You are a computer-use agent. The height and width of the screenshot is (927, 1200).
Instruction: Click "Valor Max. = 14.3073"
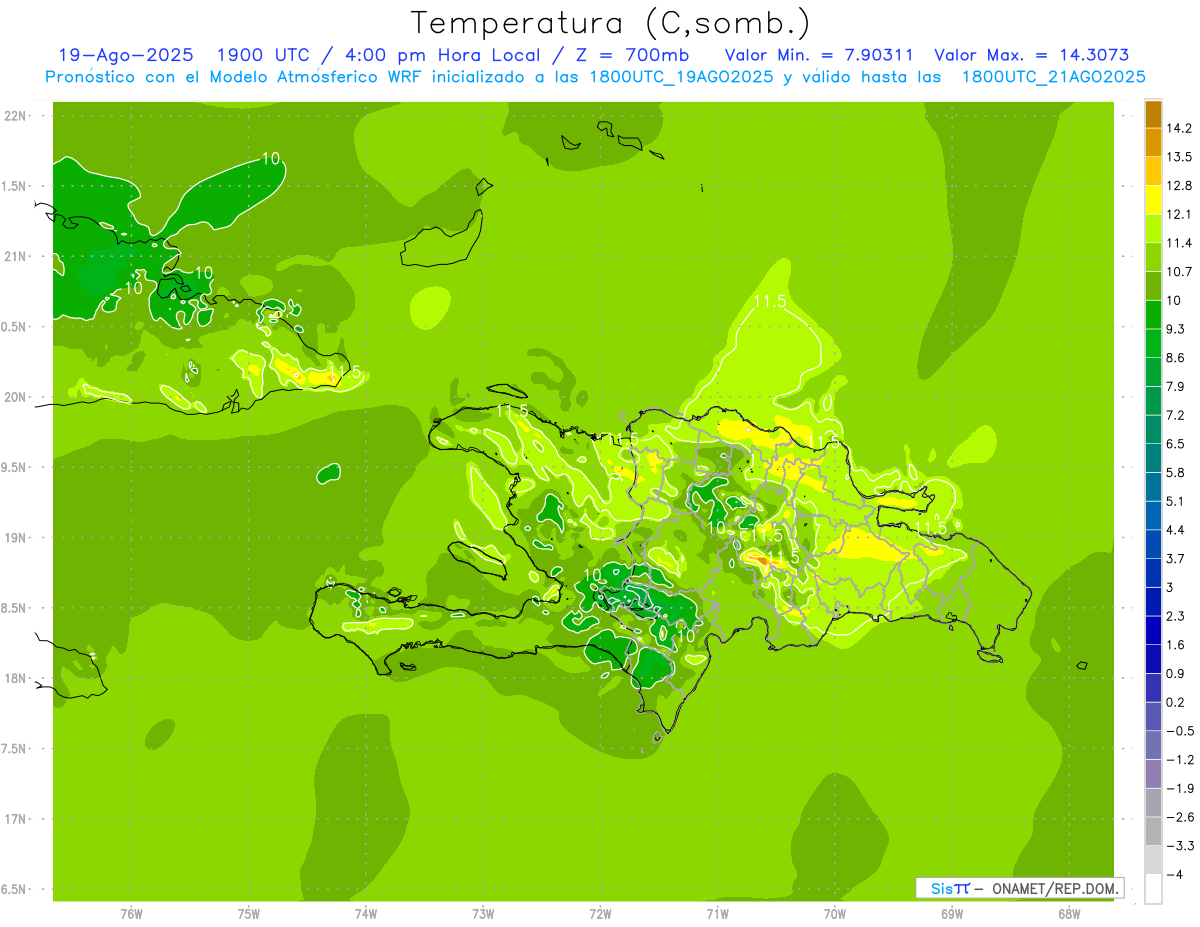(1031, 55)
